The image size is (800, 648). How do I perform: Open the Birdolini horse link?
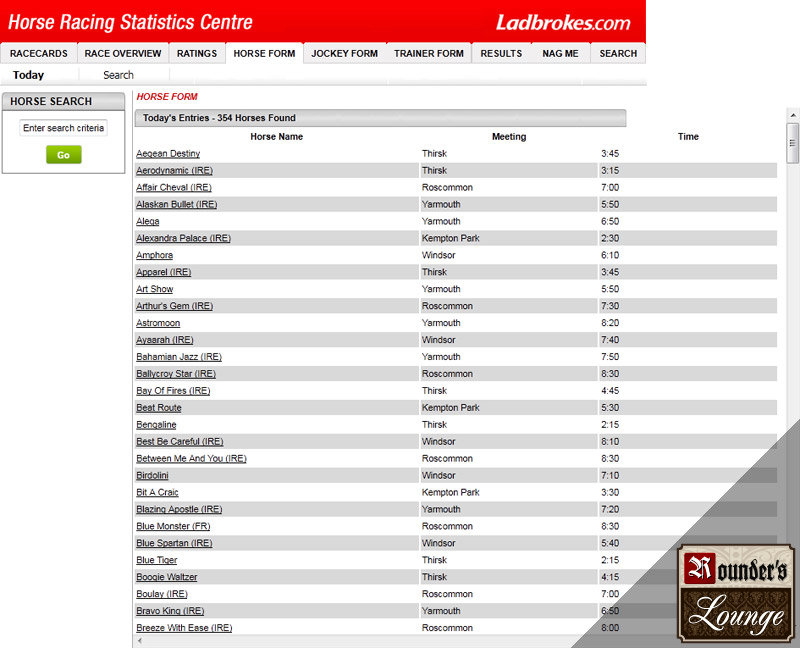coord(152,476)
